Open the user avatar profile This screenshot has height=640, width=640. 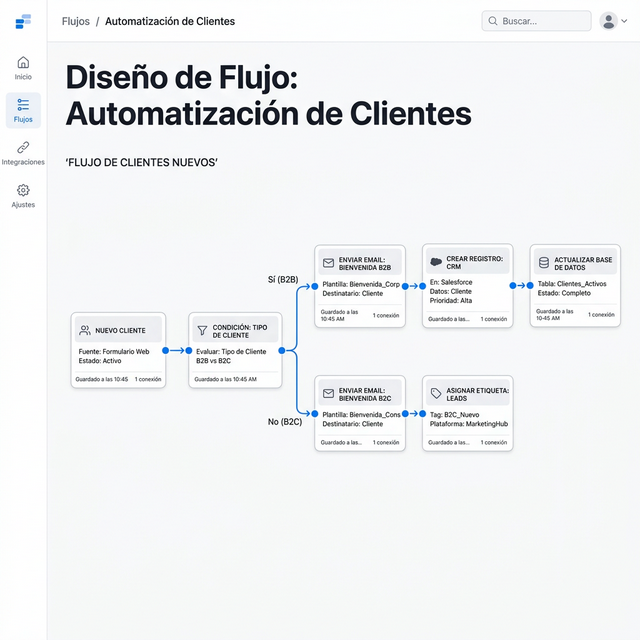[x=608, y=21]
